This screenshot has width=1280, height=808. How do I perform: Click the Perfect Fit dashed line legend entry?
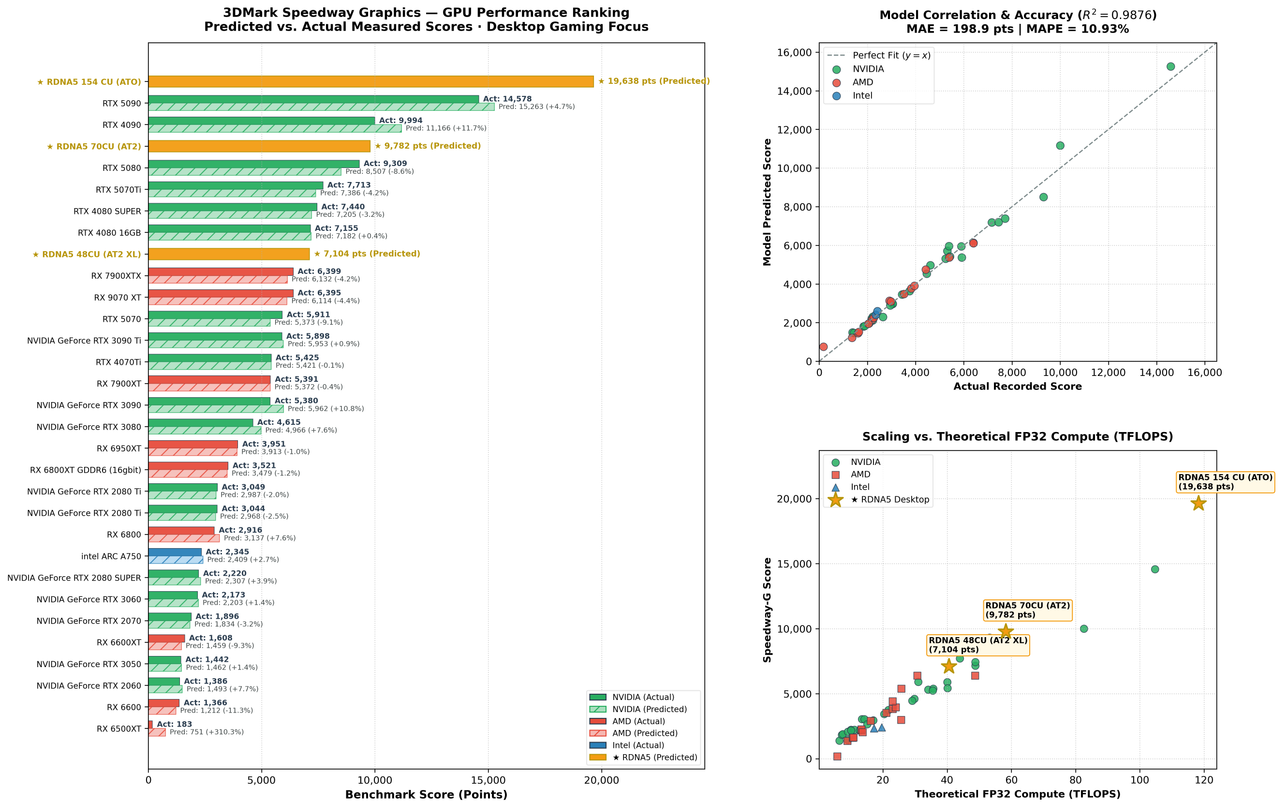[875, 53]
